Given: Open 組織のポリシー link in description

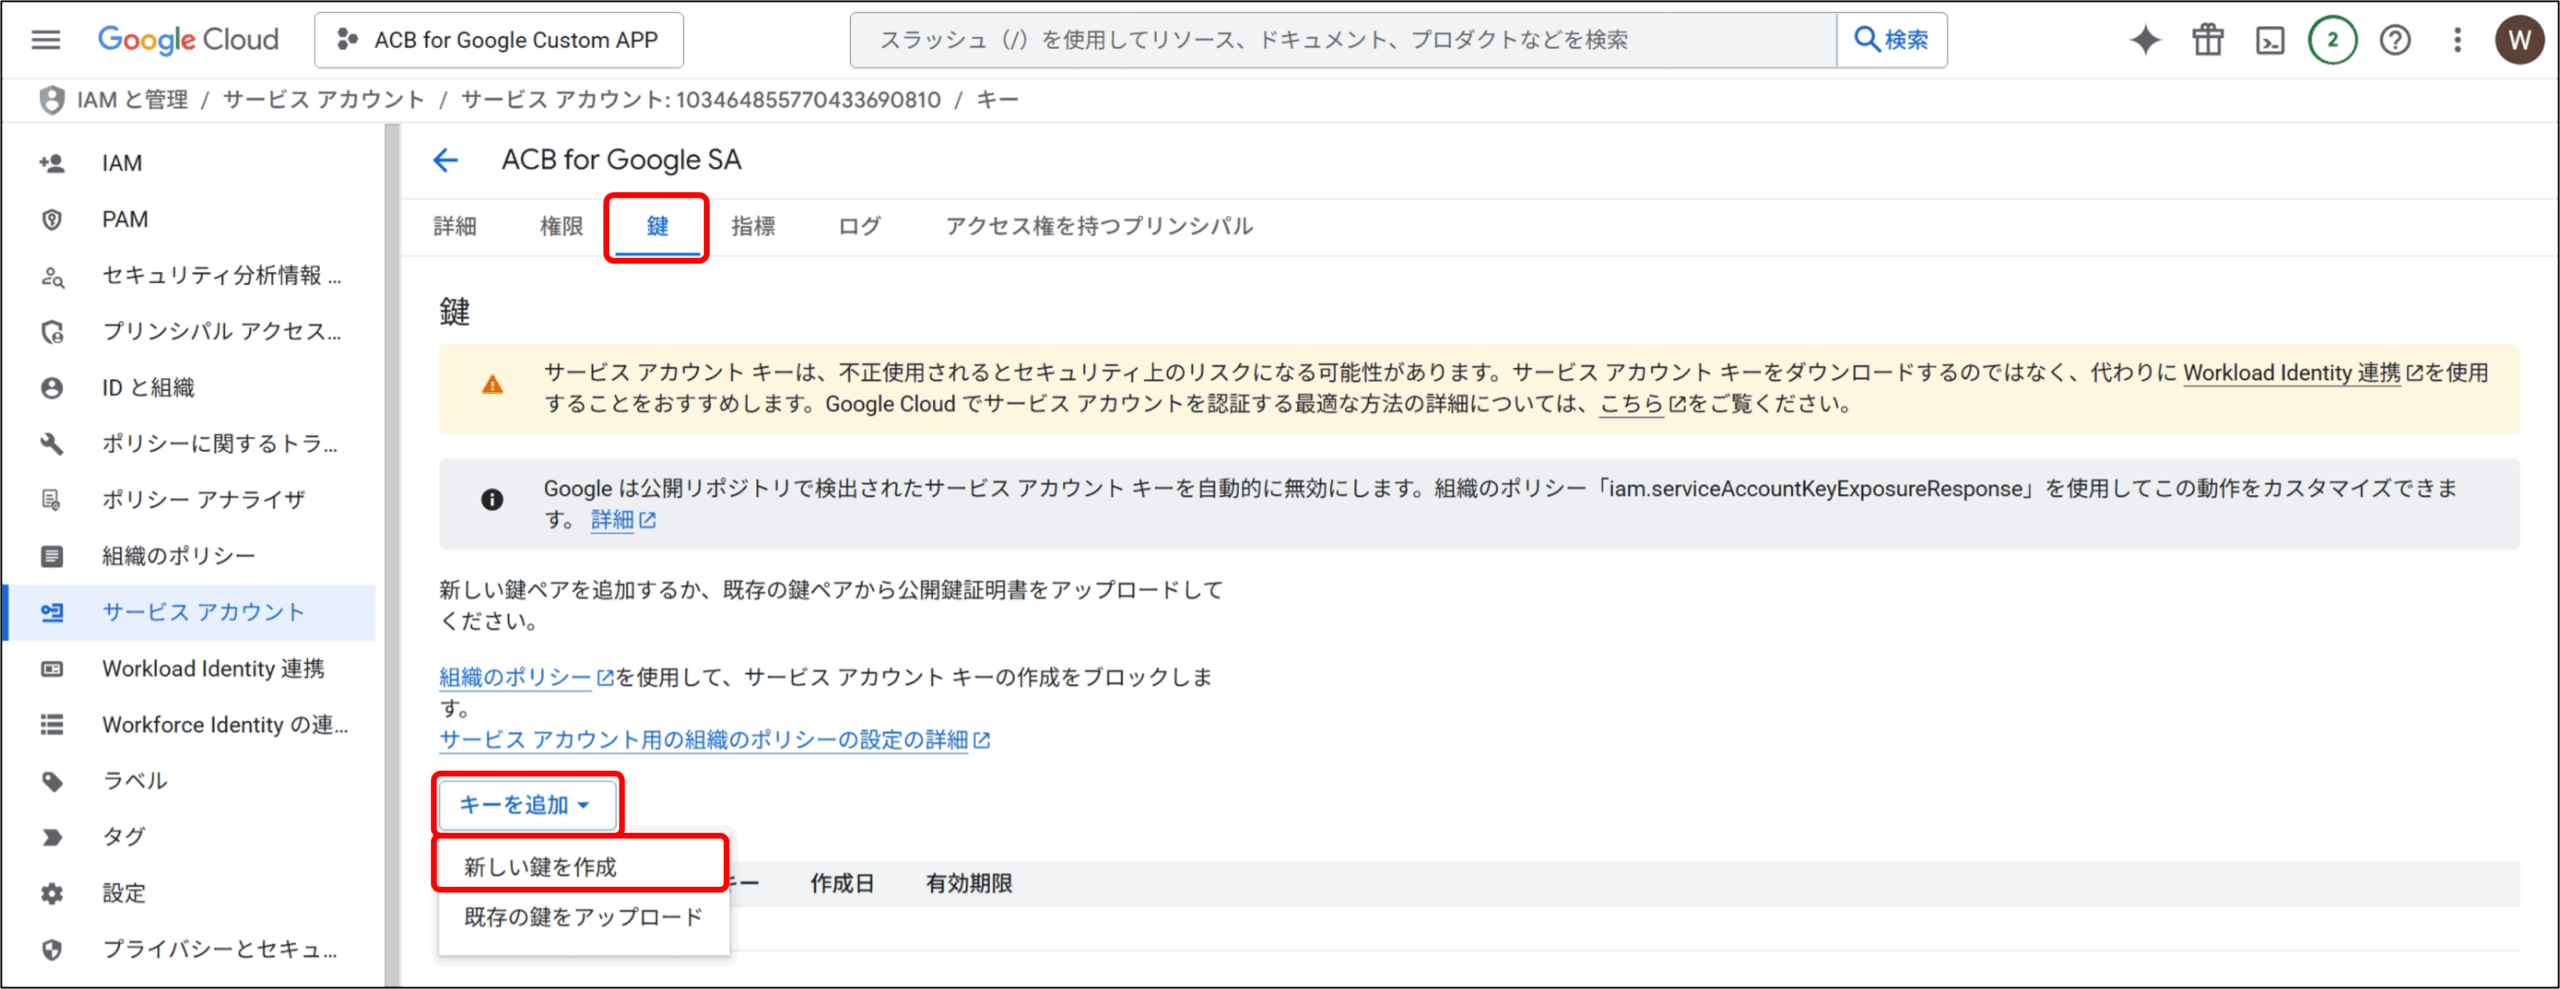Looking at the screenshot, I should pos(515,678).
